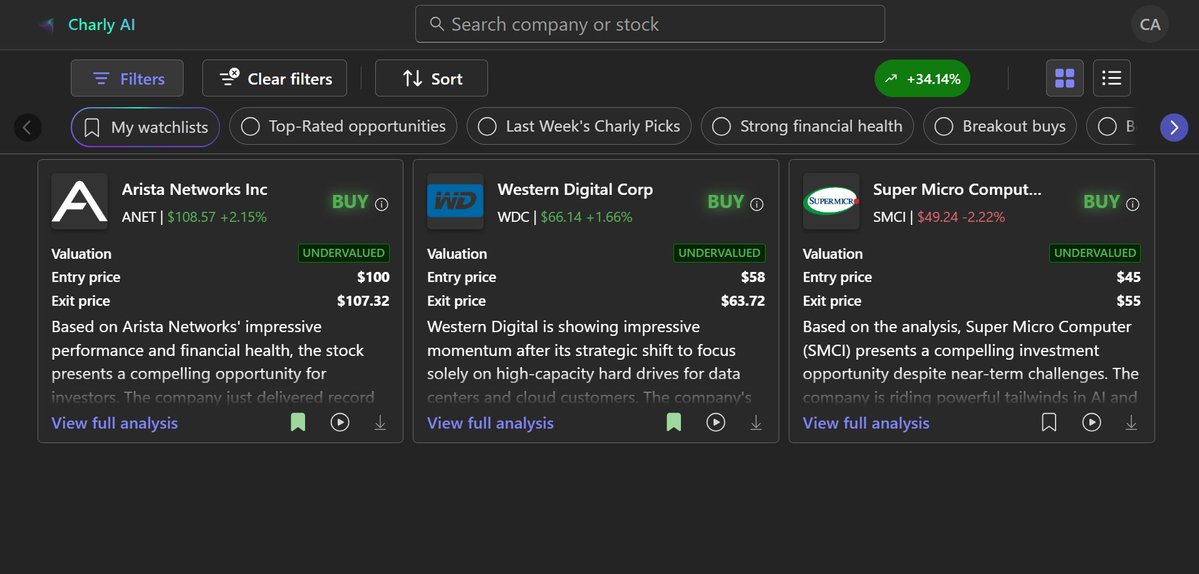This screenshot has height=574, width=1199.
Task: Switch to grid view layout
Action: tap(1064, 78)
